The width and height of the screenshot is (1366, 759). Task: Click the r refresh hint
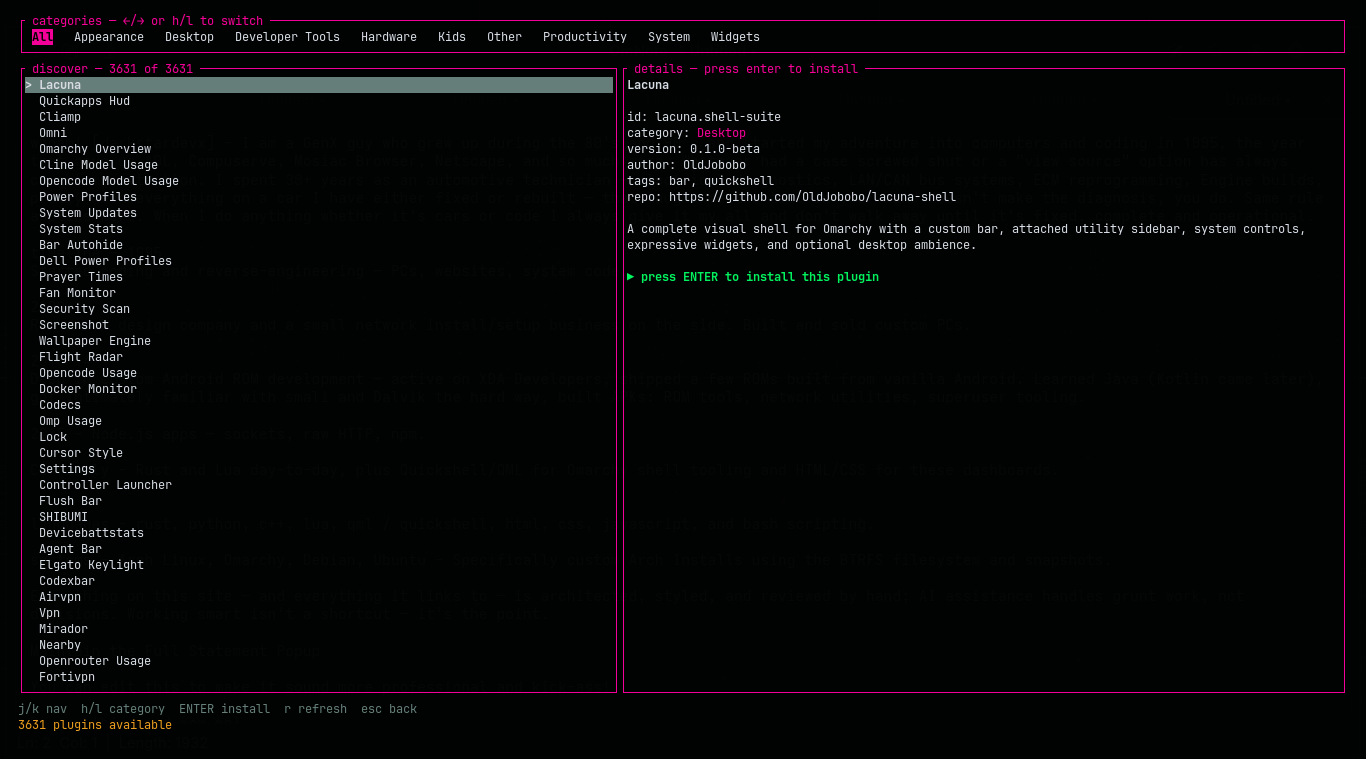pos(315,709)
